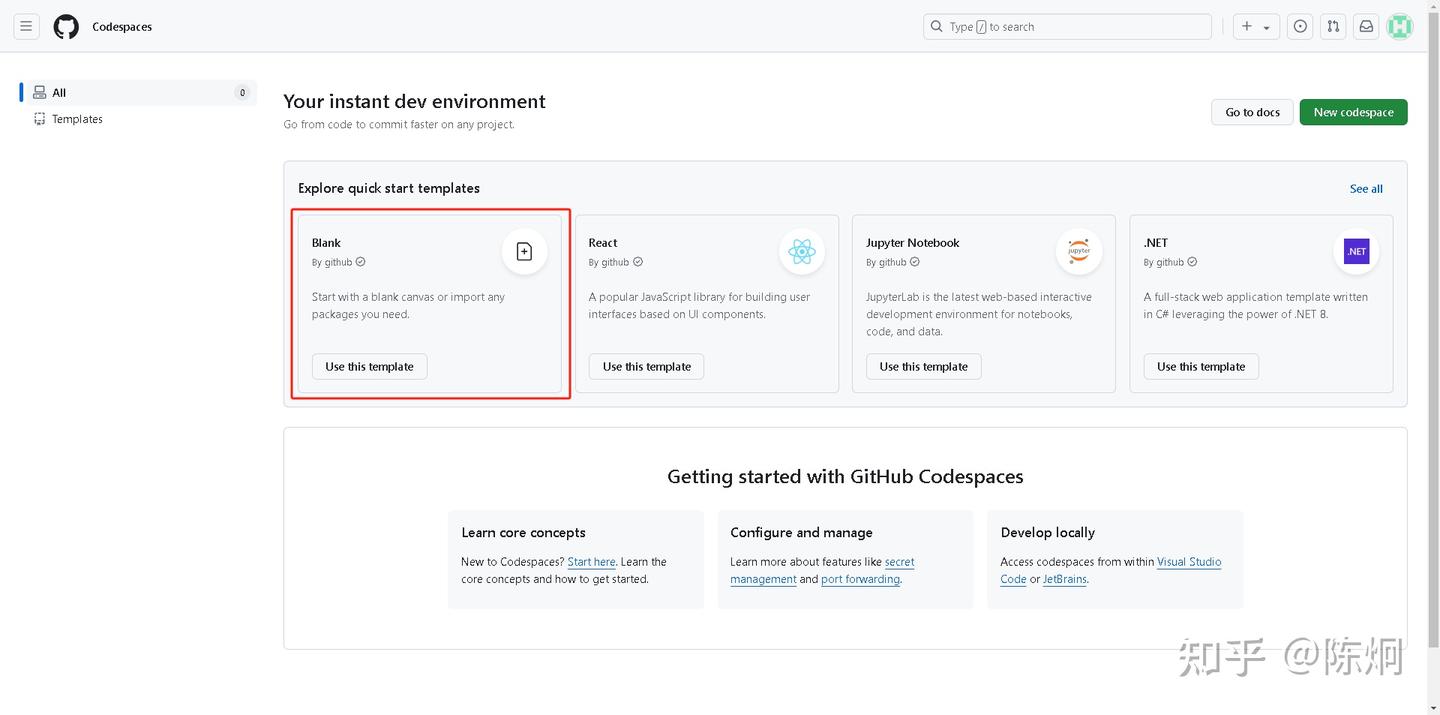Screen dimensions: 1440x715
Task: Click the Jupyter Notebook logo icon
Action: tap(1079, 252)
